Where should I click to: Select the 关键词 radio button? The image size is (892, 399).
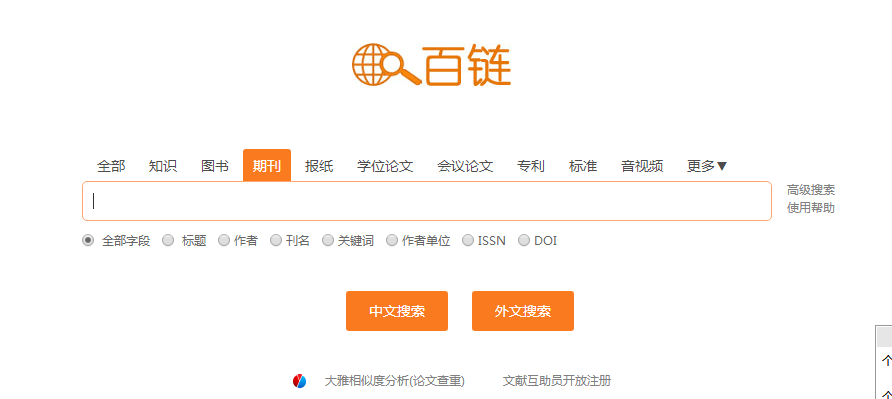(328, 241)
